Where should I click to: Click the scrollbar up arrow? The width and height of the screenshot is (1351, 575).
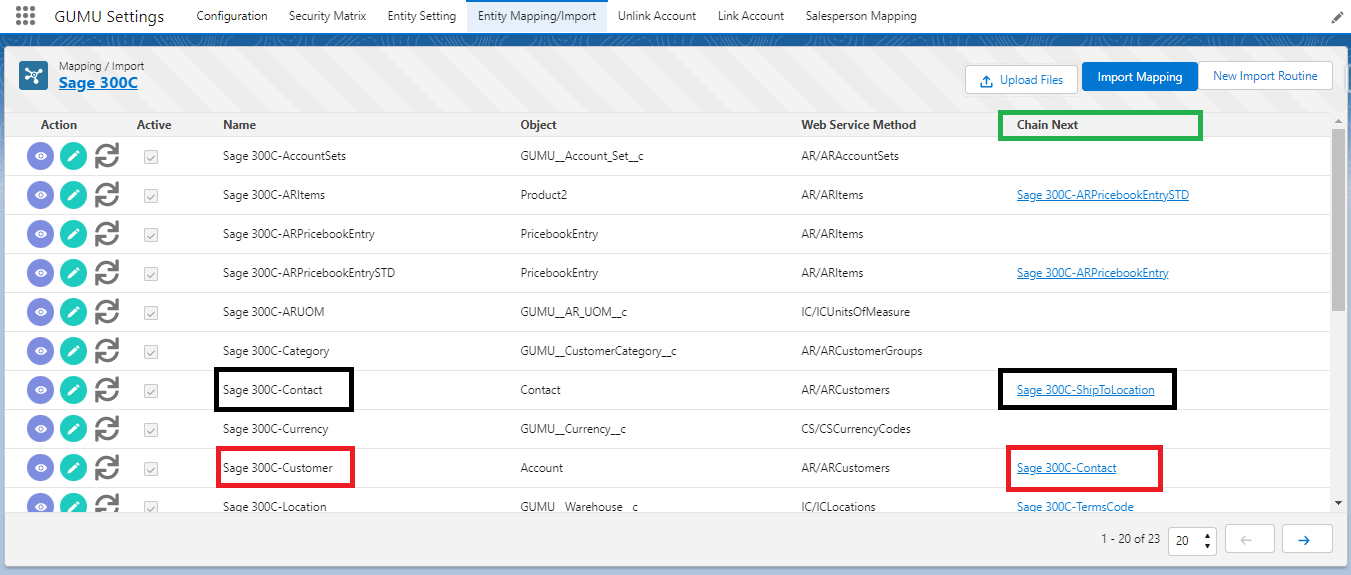[x=1338, y=120]
